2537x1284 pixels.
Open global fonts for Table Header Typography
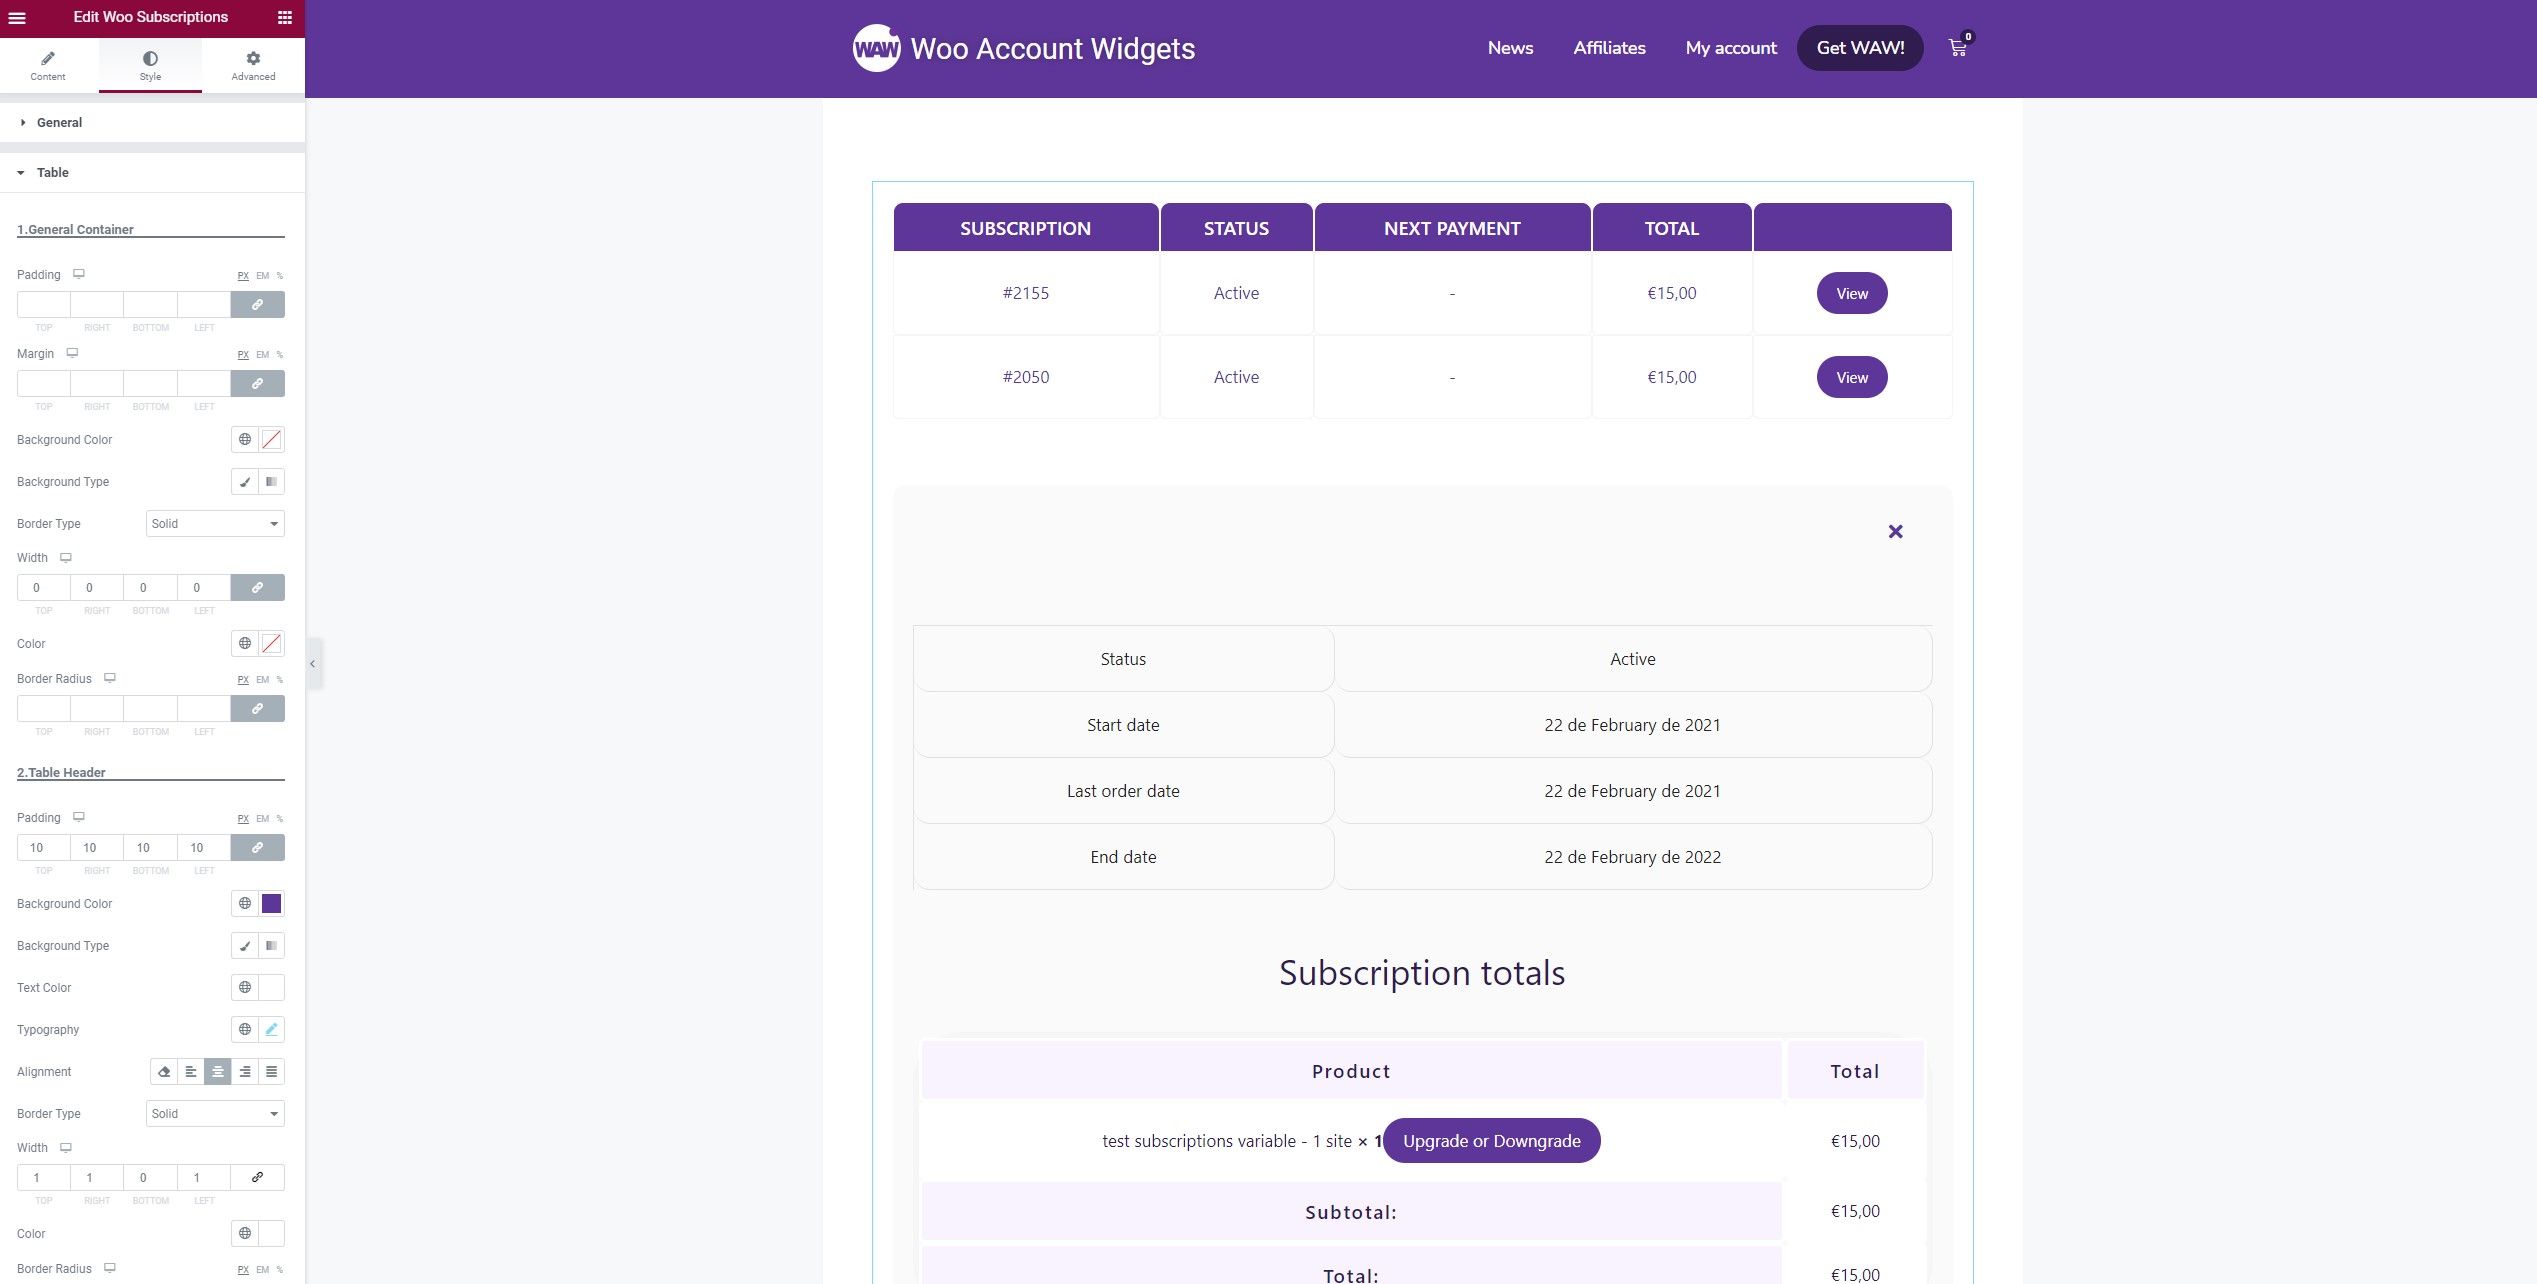coord(245,1029)
